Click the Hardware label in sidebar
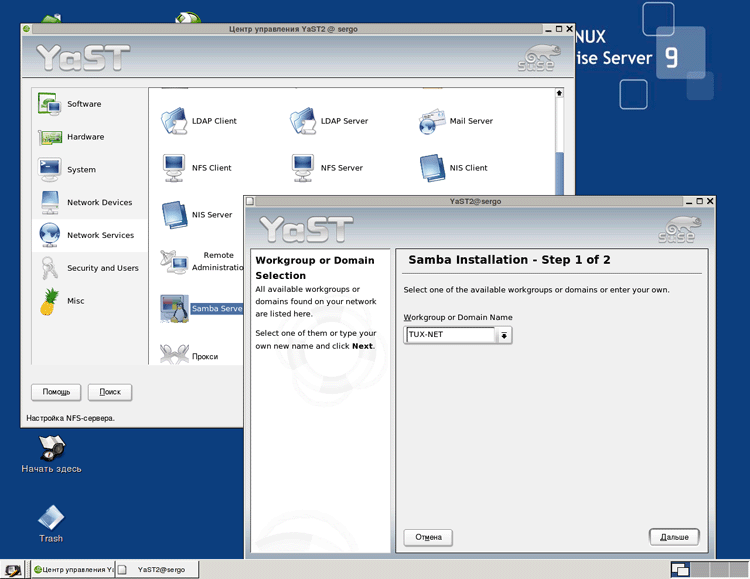Viewport: 750px width, 579px height. 86,137
